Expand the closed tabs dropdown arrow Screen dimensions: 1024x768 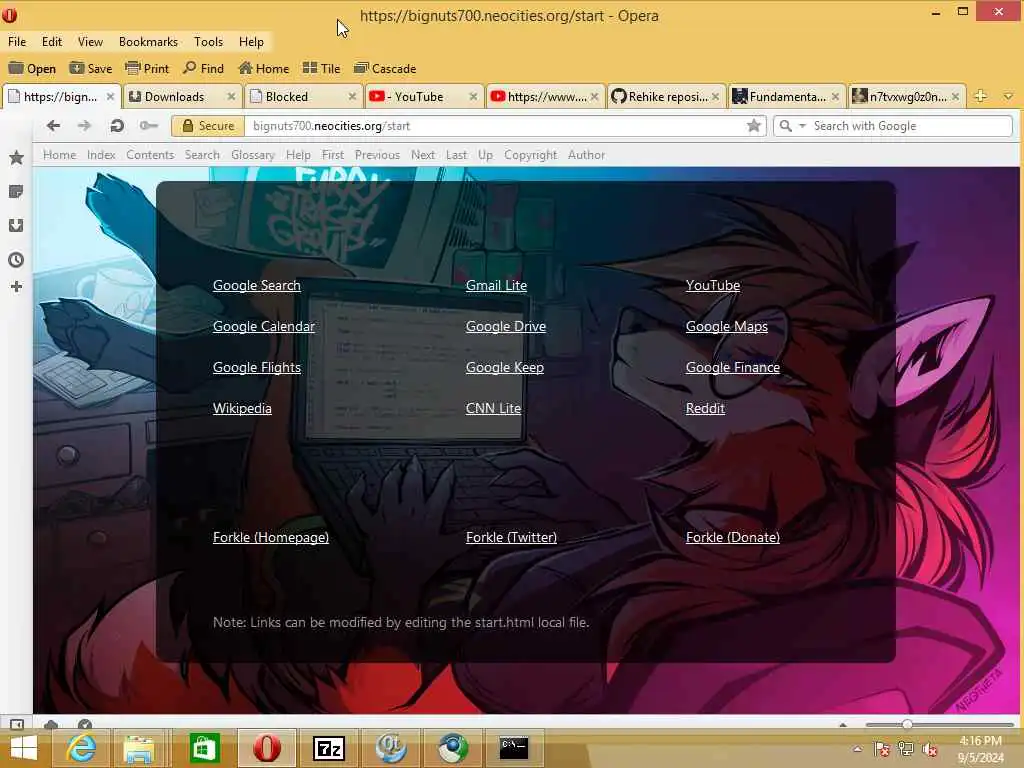point(1008,97)
